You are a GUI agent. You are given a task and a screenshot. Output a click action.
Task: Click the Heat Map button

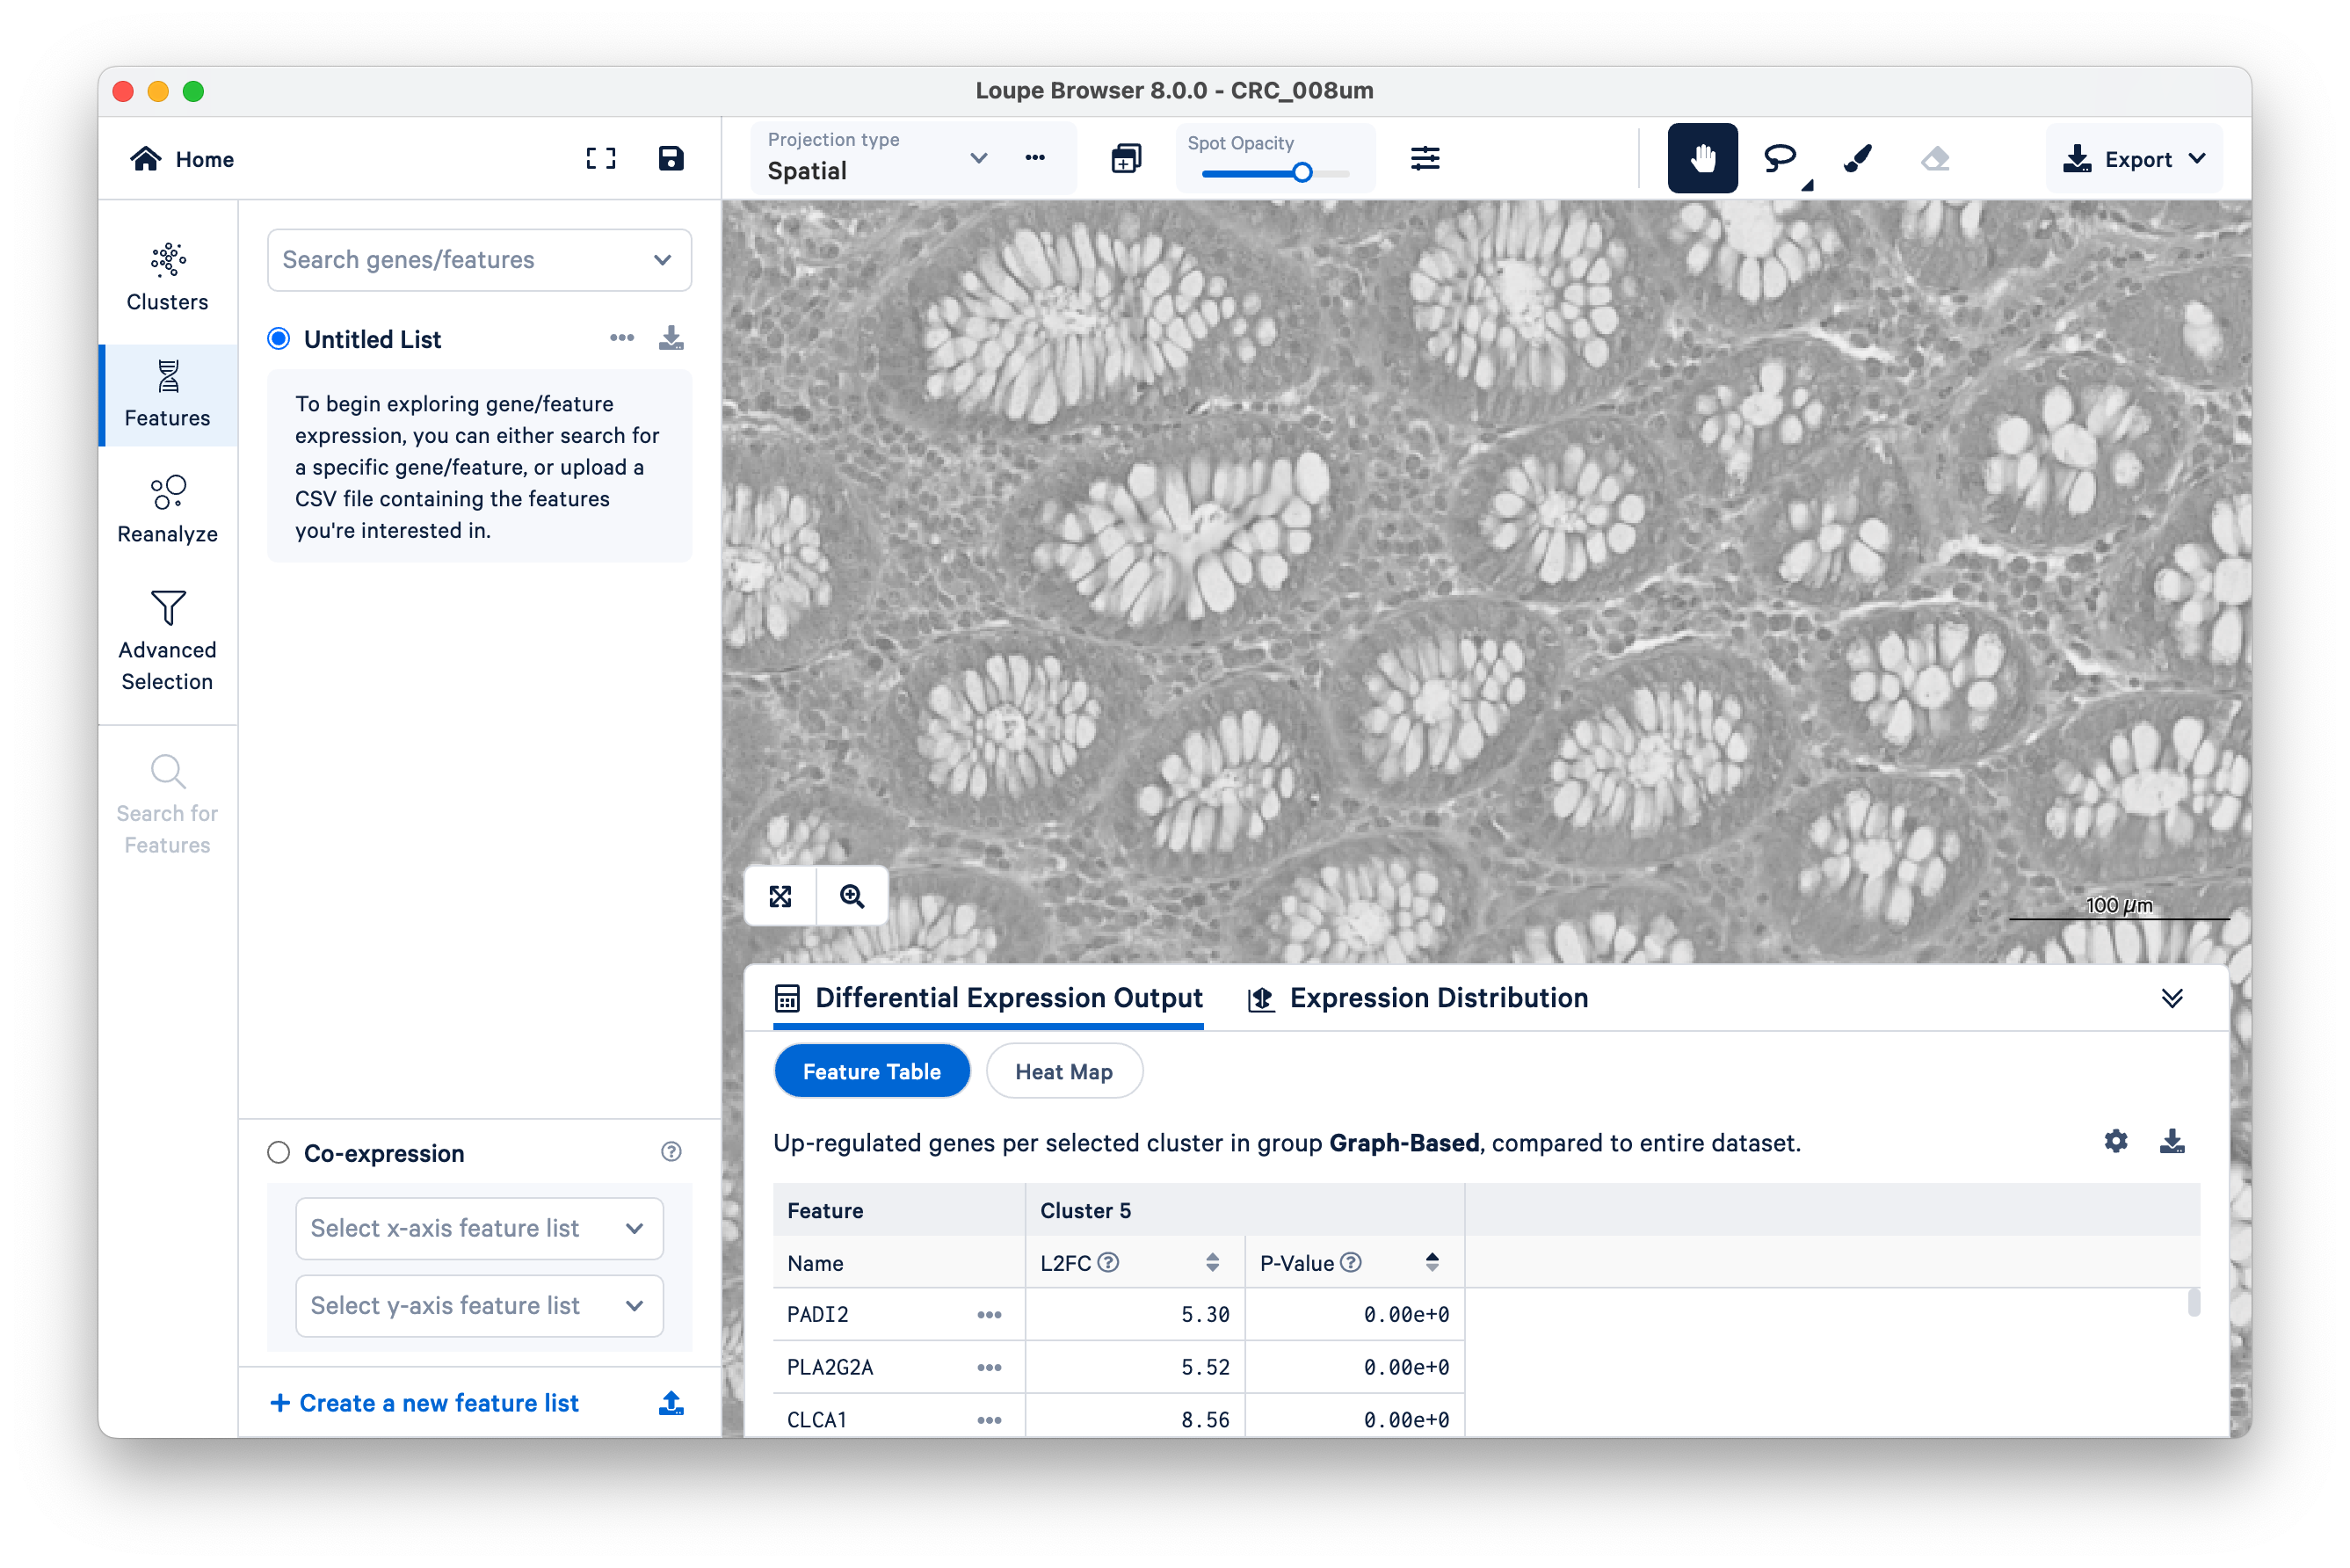1063,1071
